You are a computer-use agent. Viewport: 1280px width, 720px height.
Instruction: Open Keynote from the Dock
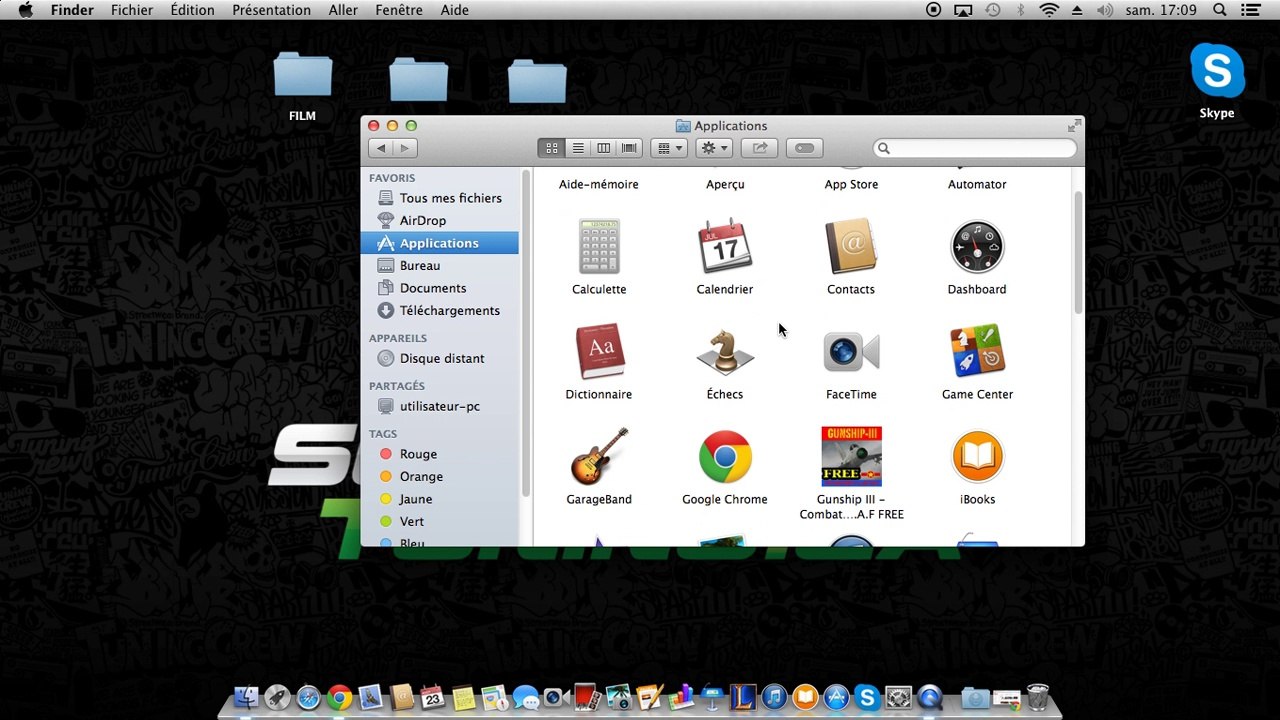pyautogui.click(x=712, y=698)
